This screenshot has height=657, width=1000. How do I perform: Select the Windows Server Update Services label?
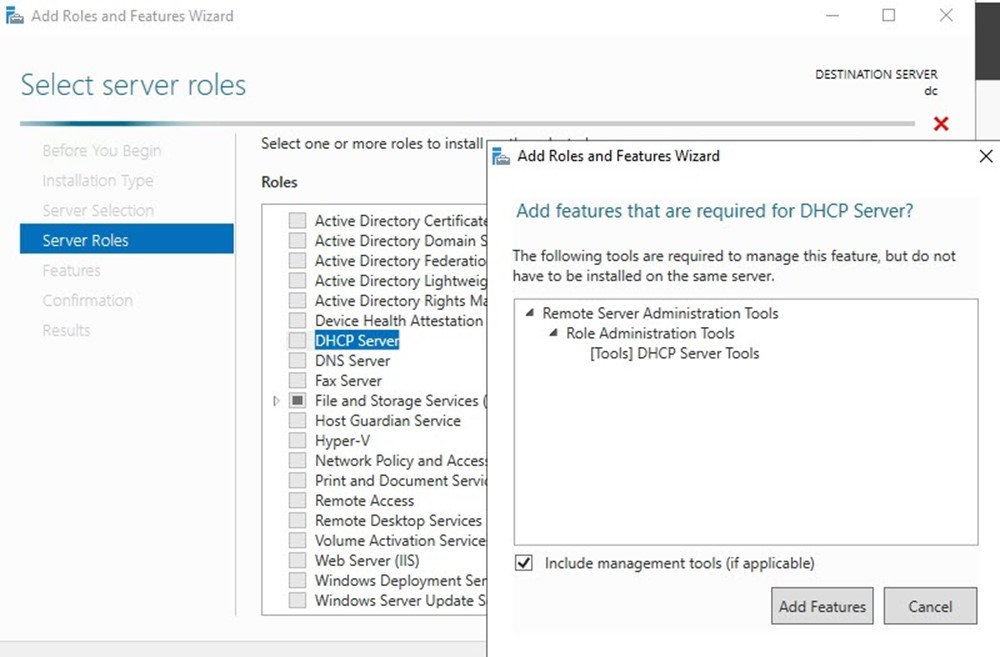401,600
